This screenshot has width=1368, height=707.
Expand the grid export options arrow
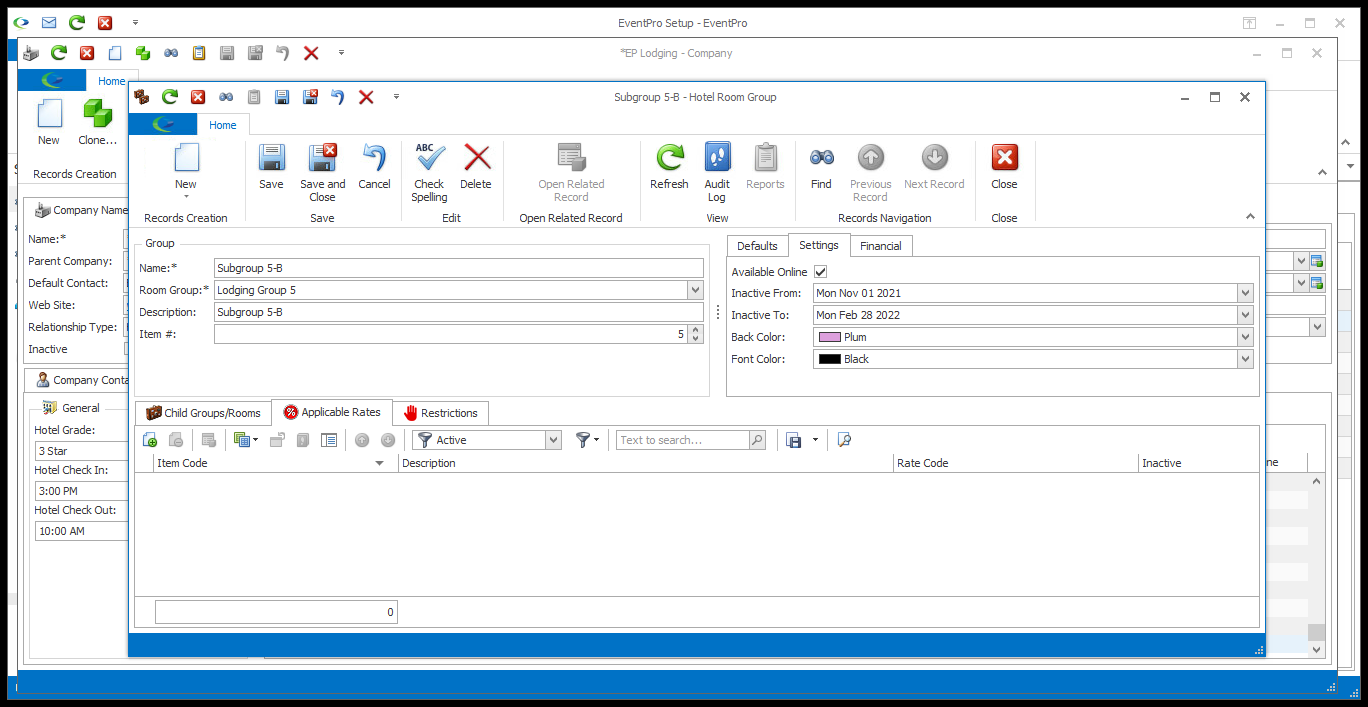point(815,440)
